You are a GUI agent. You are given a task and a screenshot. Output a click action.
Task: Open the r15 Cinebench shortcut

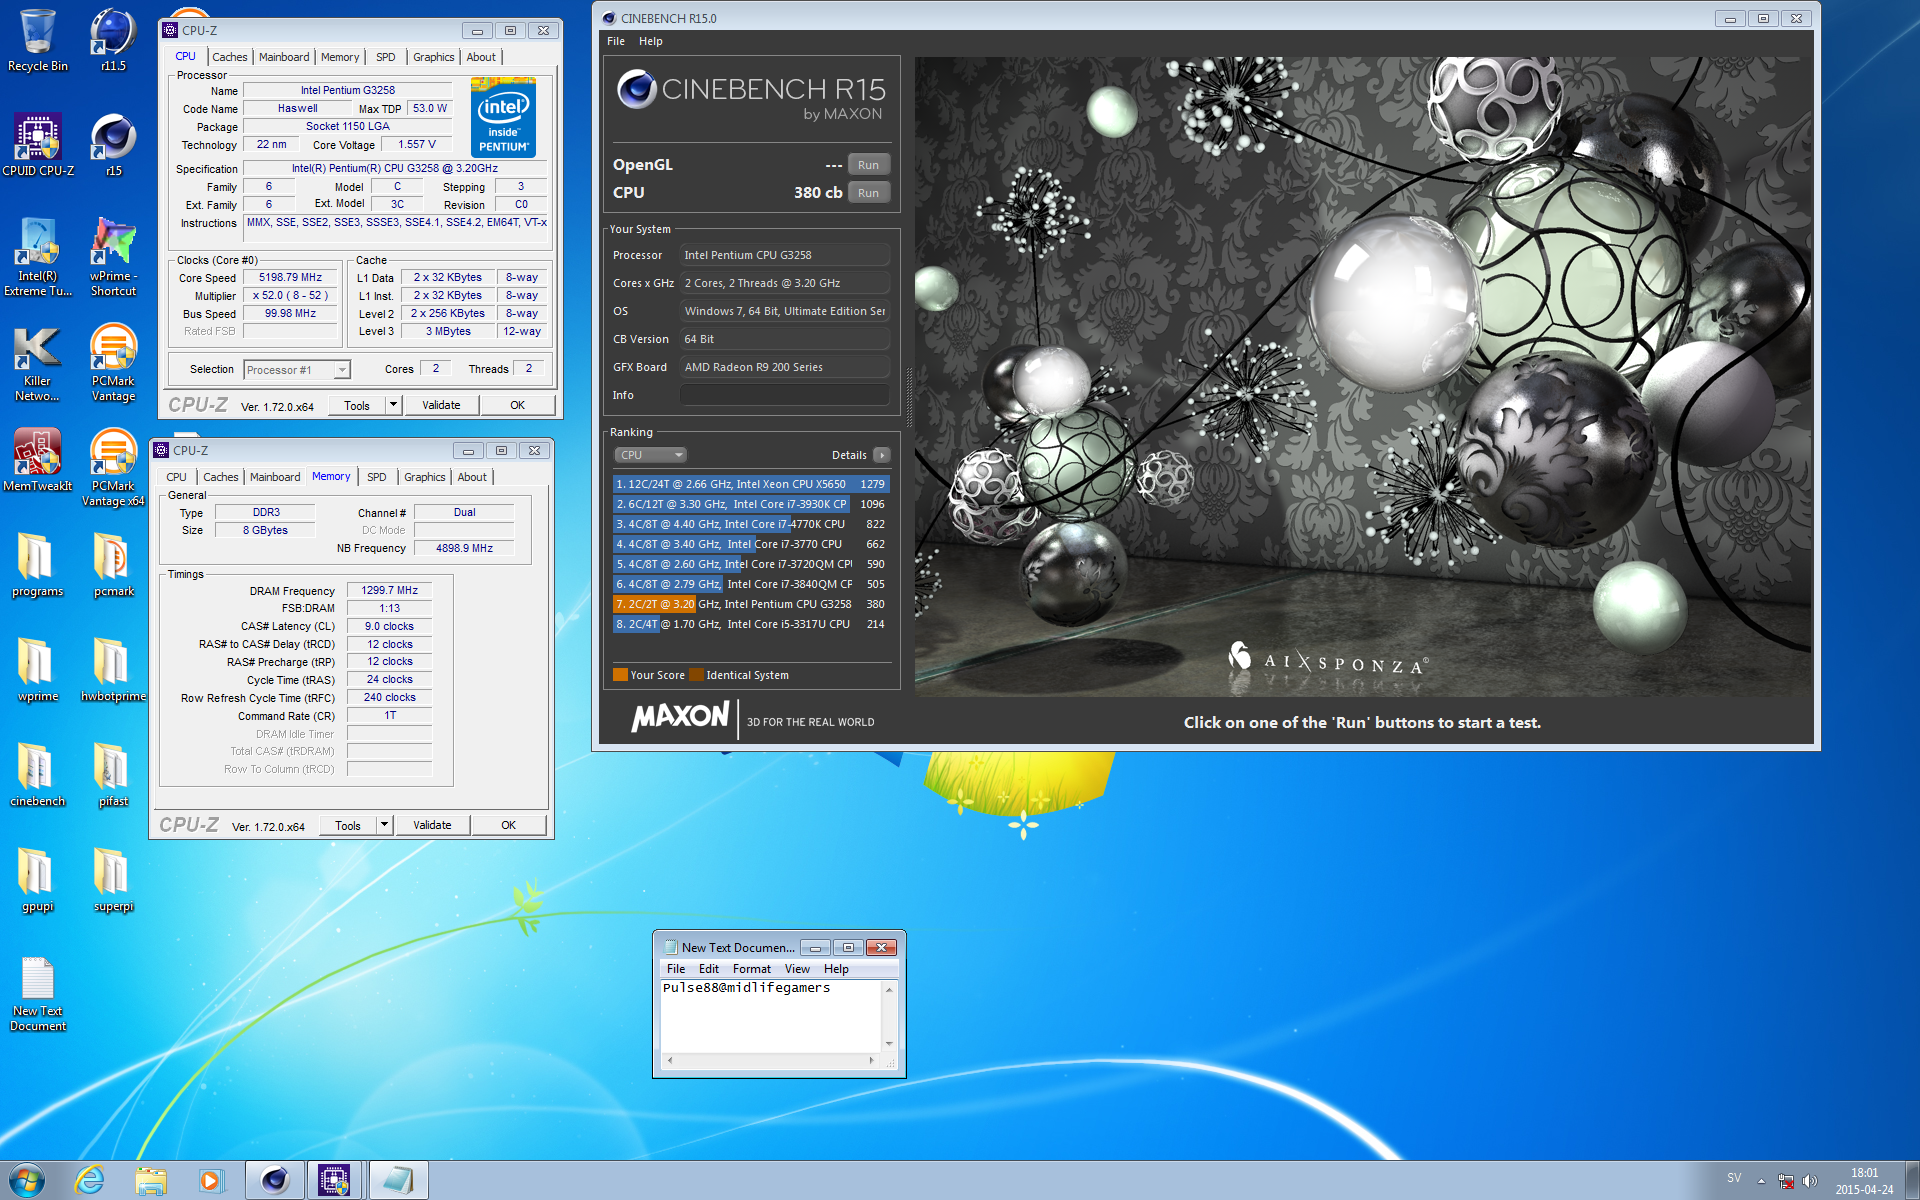point(113,145)
